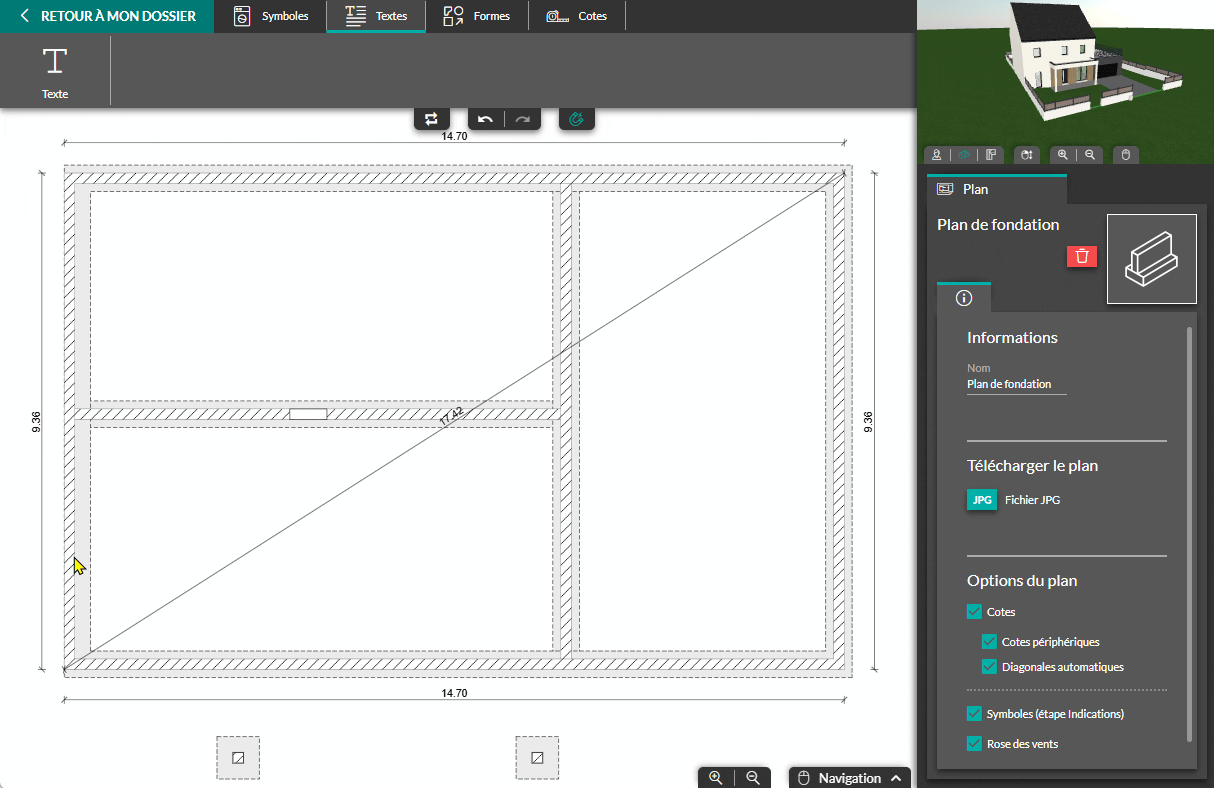Click the Informations heading

(x=1012, y=338)
